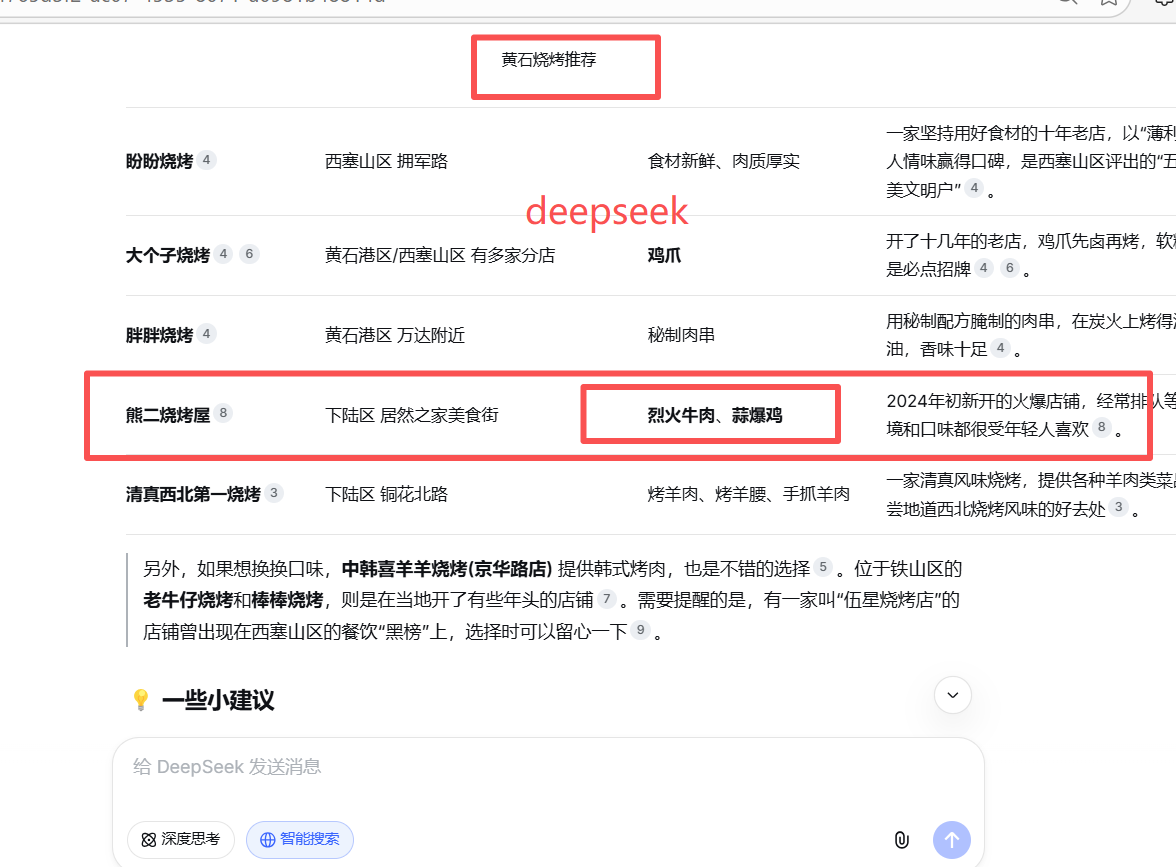Open citation 8 beside 熊二烧烤屋
Screen dimensions: 1176x867
(224, 413)
